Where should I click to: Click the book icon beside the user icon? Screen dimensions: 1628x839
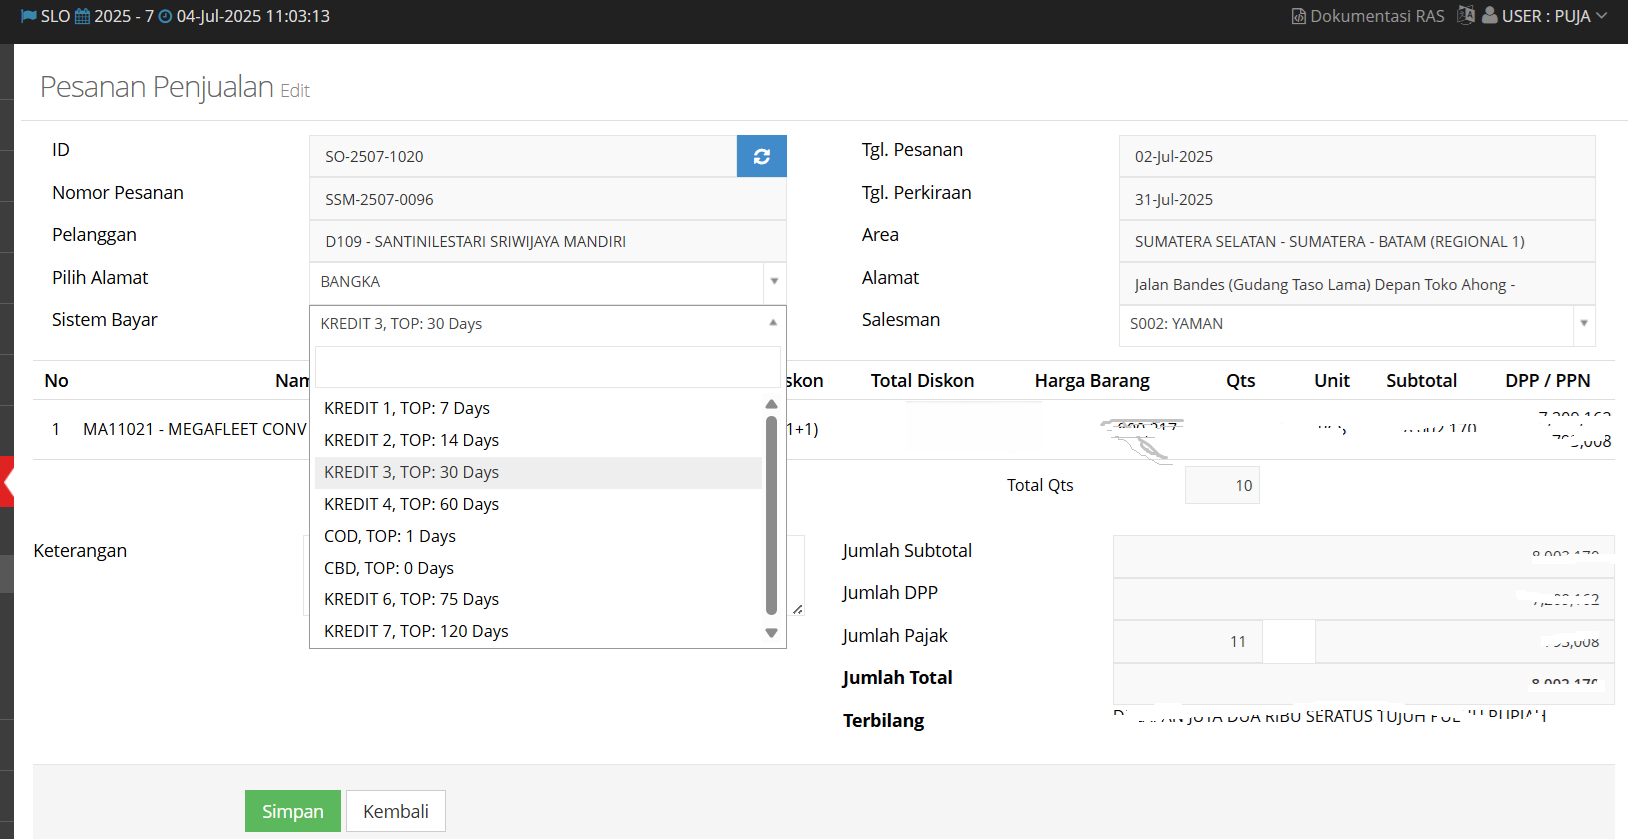[1466, 15]
